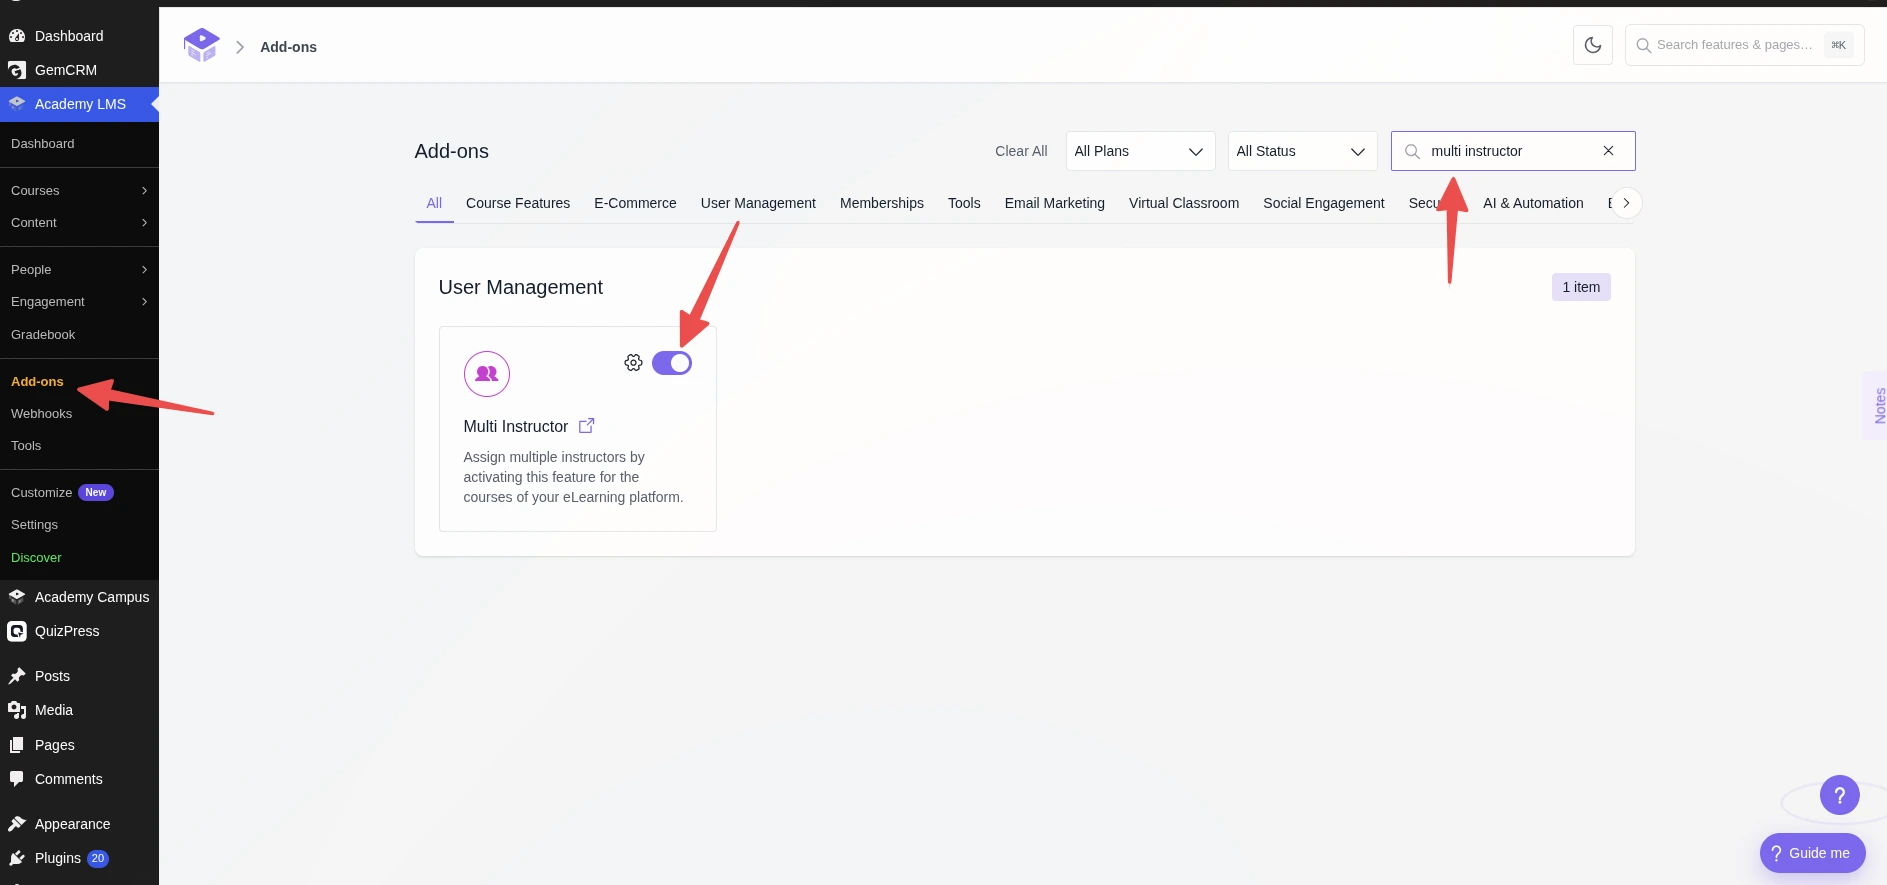Click the Clear All filters button
This screenshot has height=885, width=1887.
coord(1021,151)
